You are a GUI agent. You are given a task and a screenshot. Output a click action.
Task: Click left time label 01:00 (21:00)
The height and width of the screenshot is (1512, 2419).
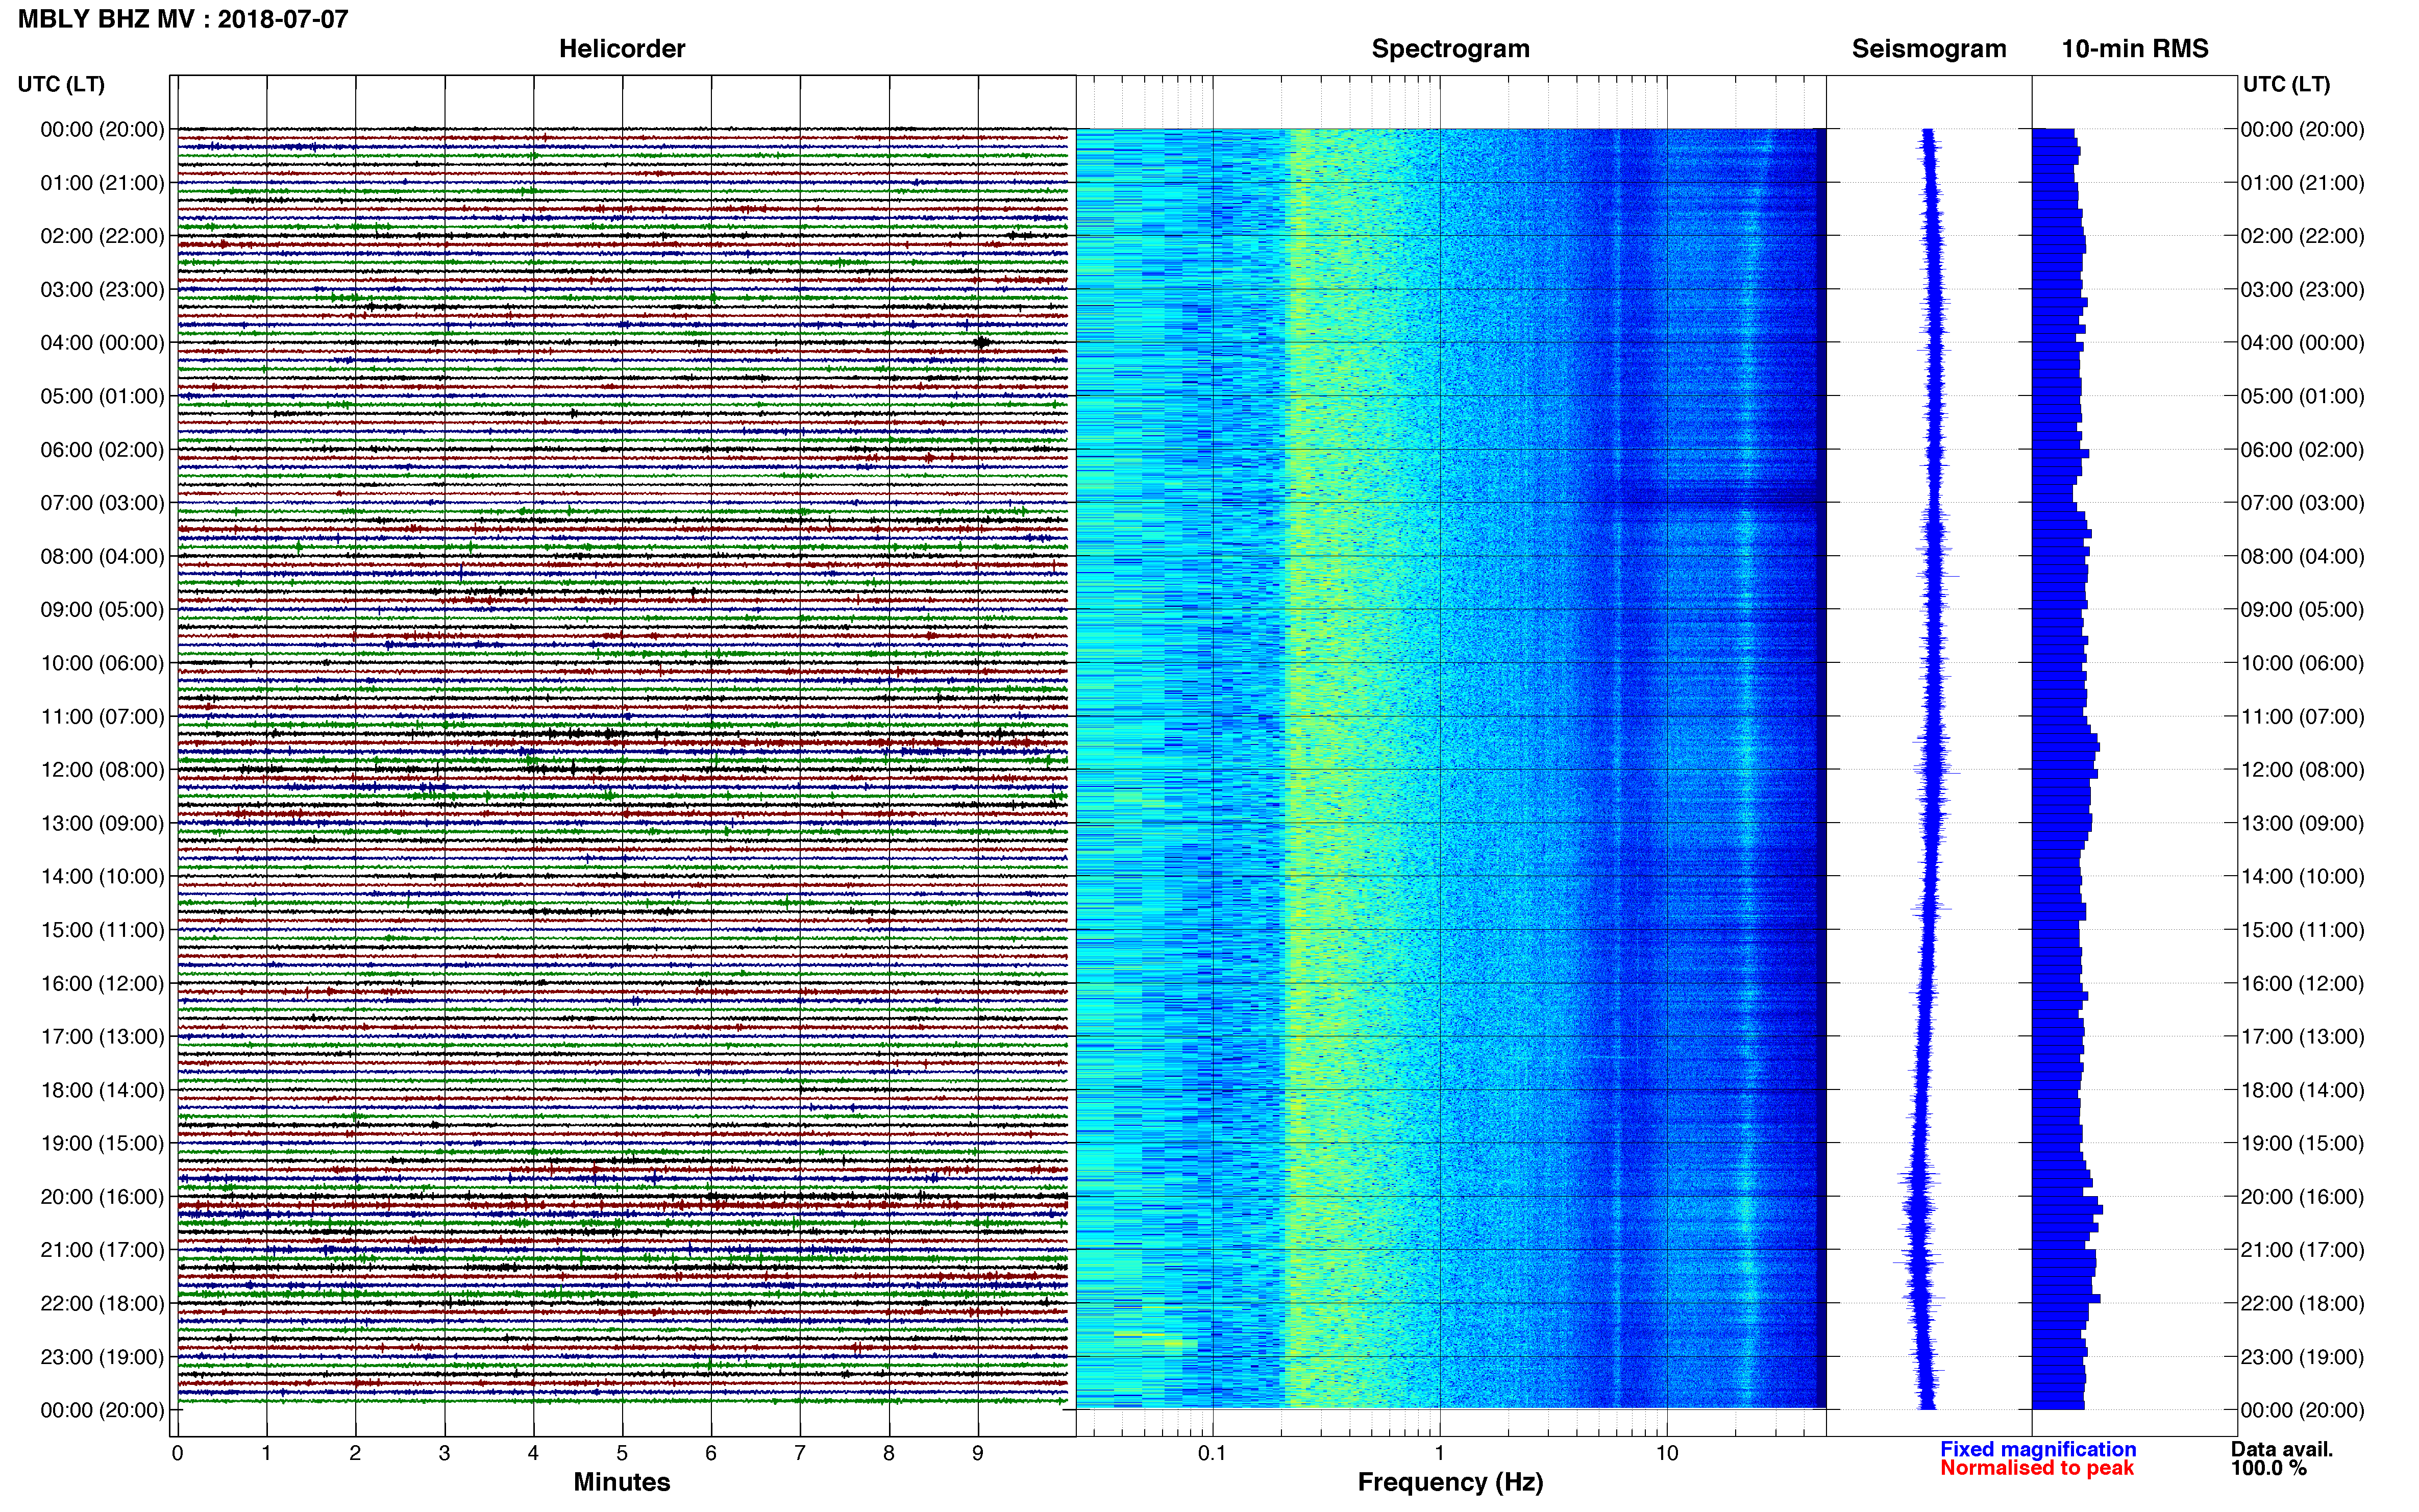pos(102,183)
